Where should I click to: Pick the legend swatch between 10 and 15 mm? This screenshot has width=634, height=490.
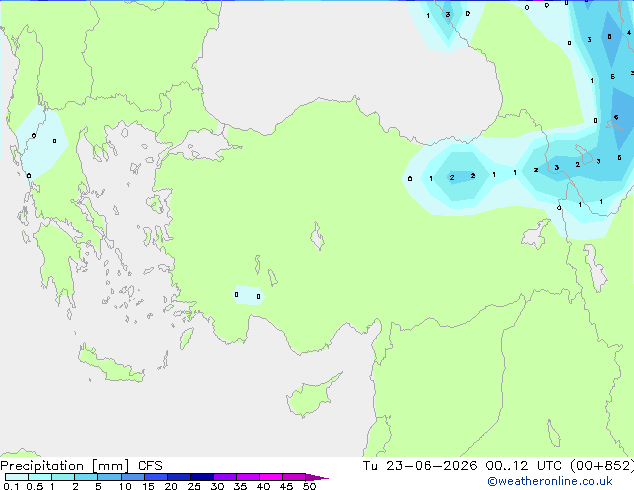132,477
